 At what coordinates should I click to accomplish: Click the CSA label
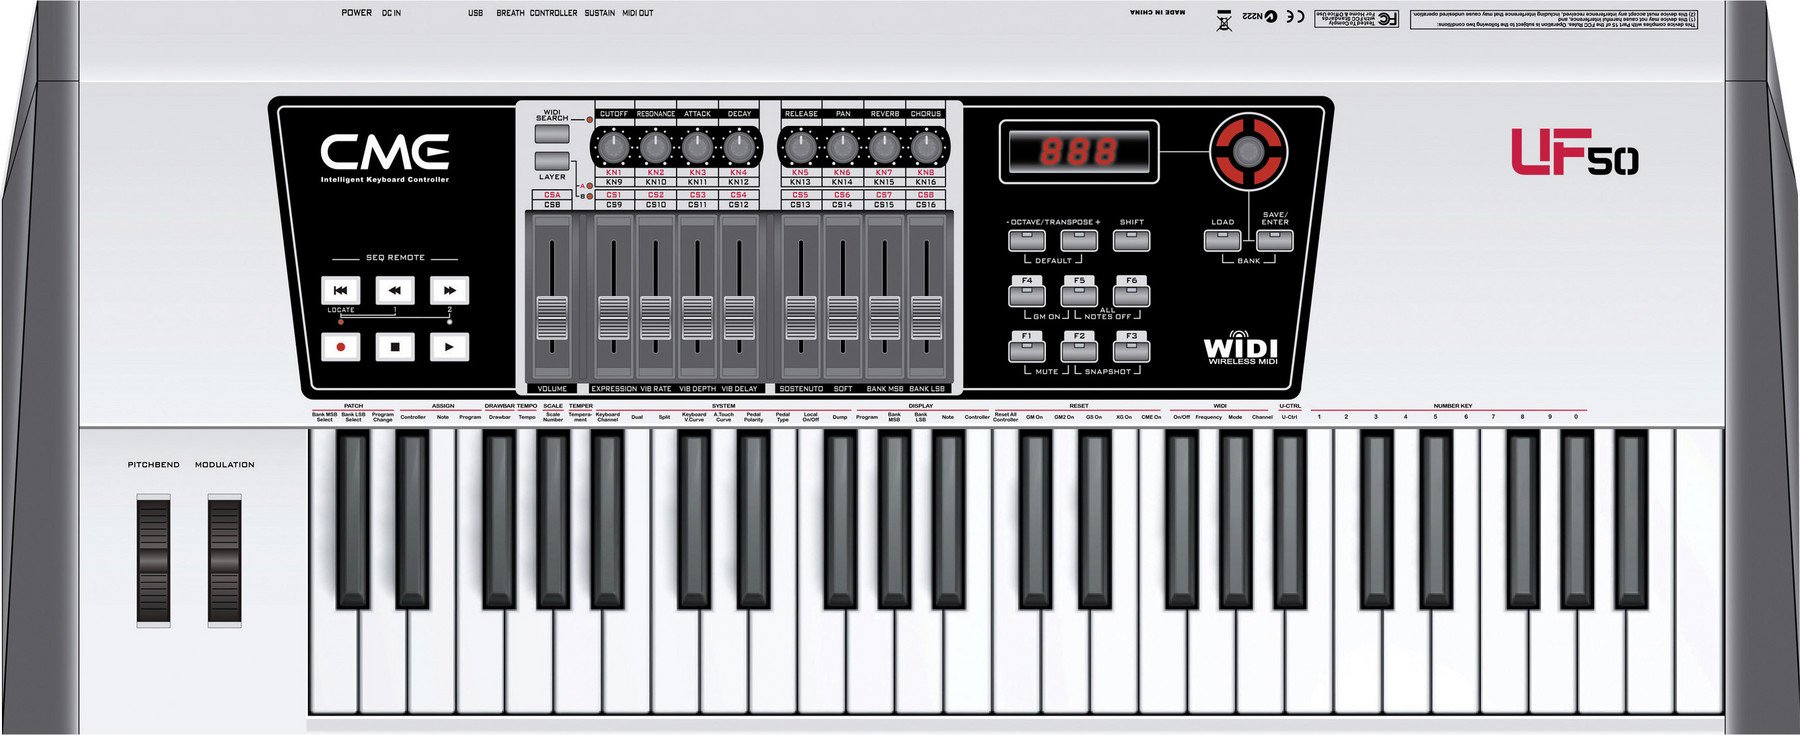pos(552,195)
